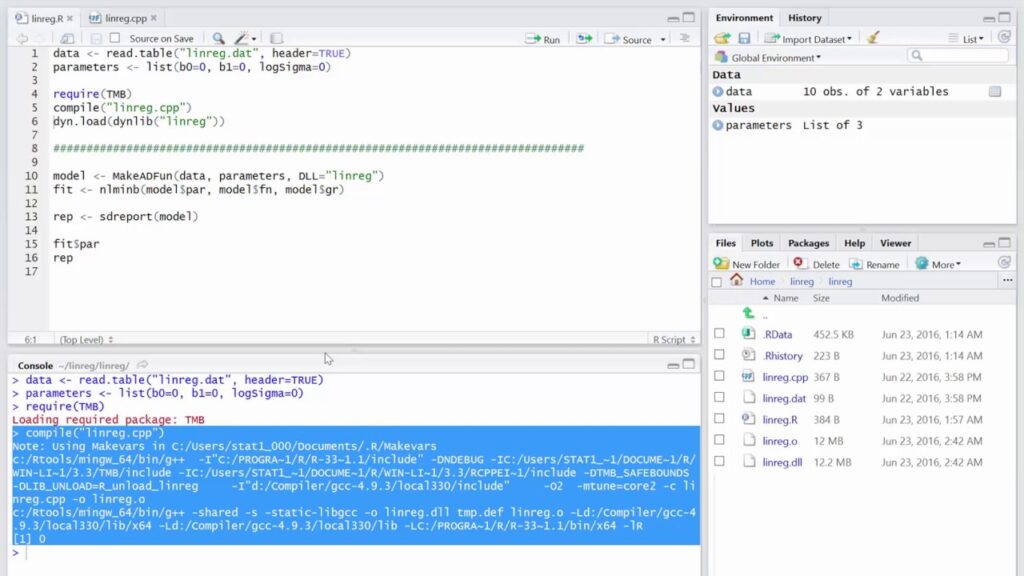Click the go up parent directory arrow

coord(748,313)
